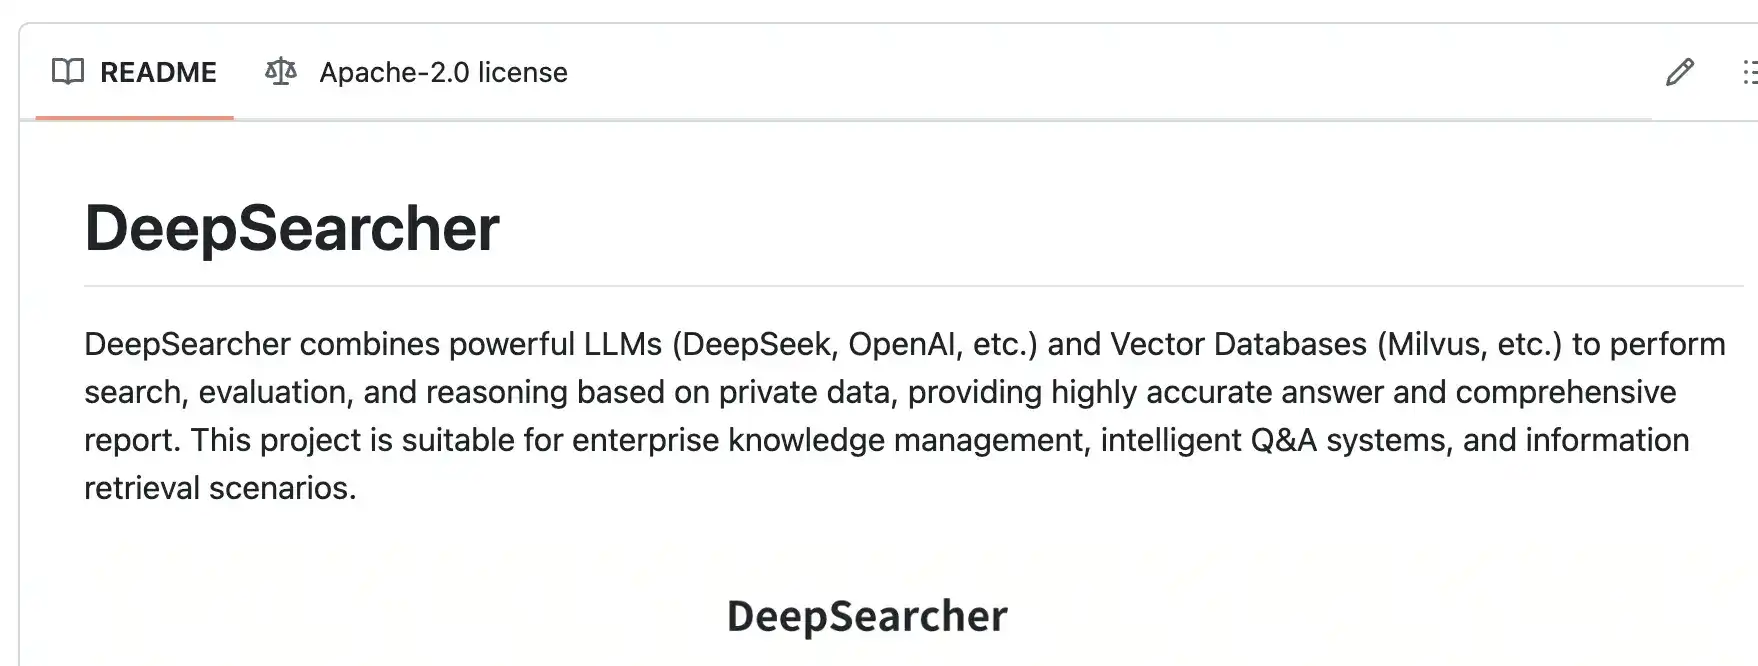Click the open book icon beside README
The height and width of the screenshot is (666, 1758).
coord(67,72)
